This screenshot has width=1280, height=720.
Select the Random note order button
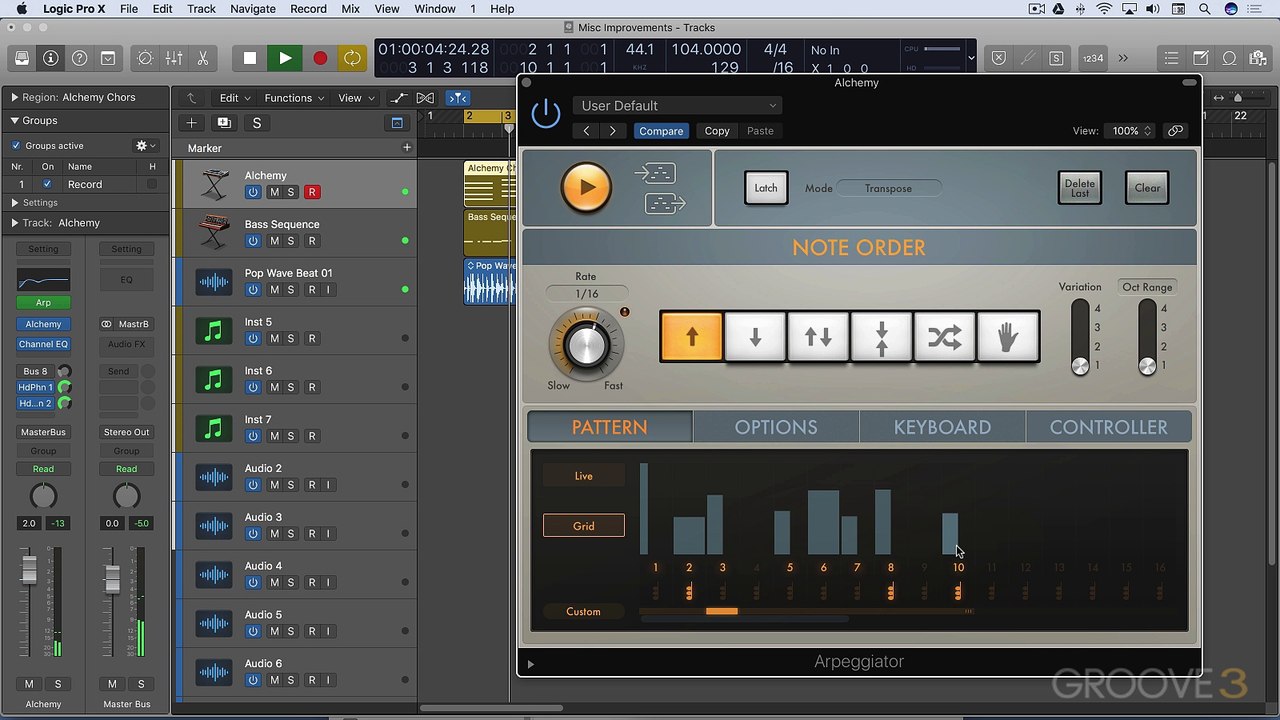944,337
